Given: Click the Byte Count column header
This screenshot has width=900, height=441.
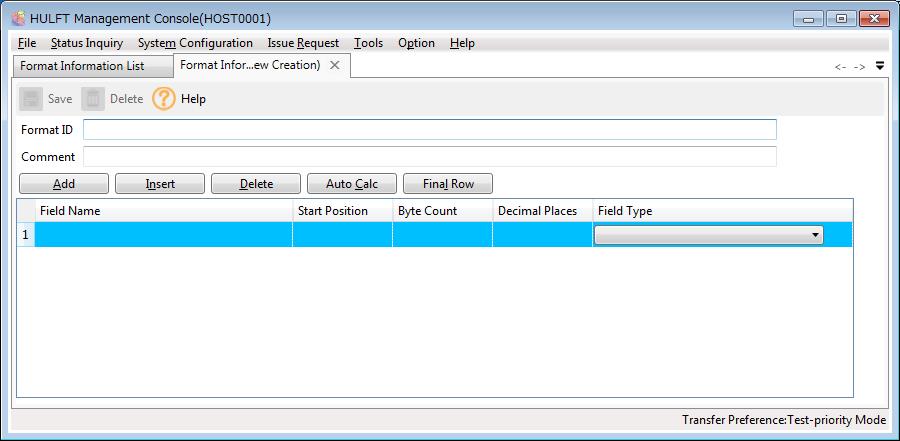Looking at the screenshot, I should point(443,211).
